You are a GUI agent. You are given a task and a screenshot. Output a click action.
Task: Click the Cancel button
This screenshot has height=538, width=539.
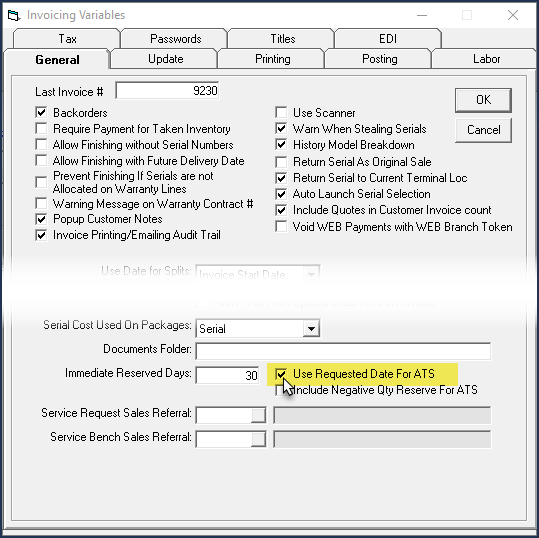(483, 130)
